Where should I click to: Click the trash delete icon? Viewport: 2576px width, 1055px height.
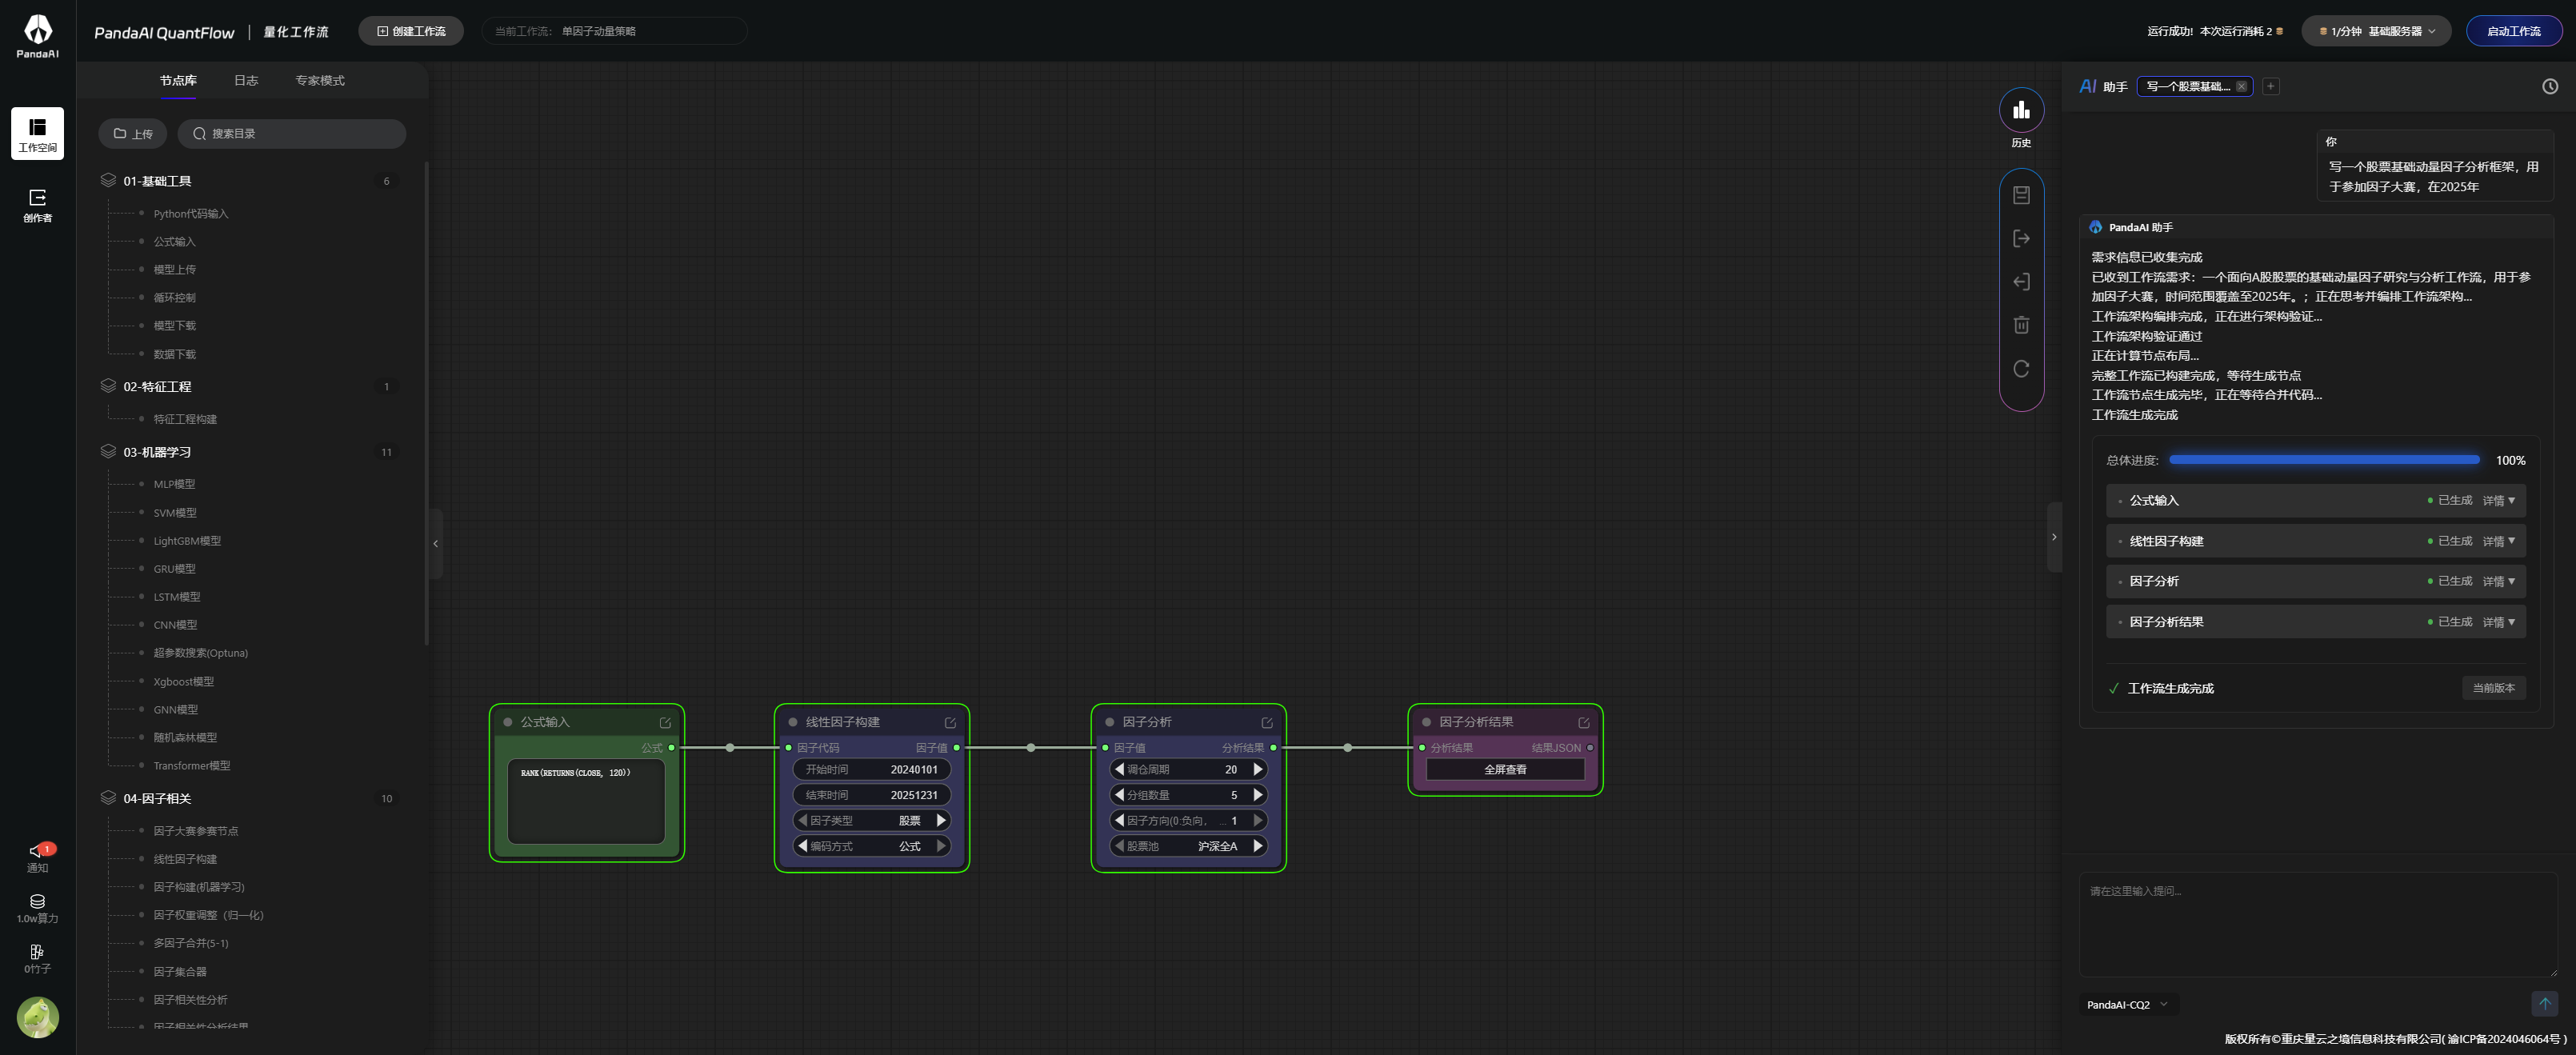coord(2021,325)
